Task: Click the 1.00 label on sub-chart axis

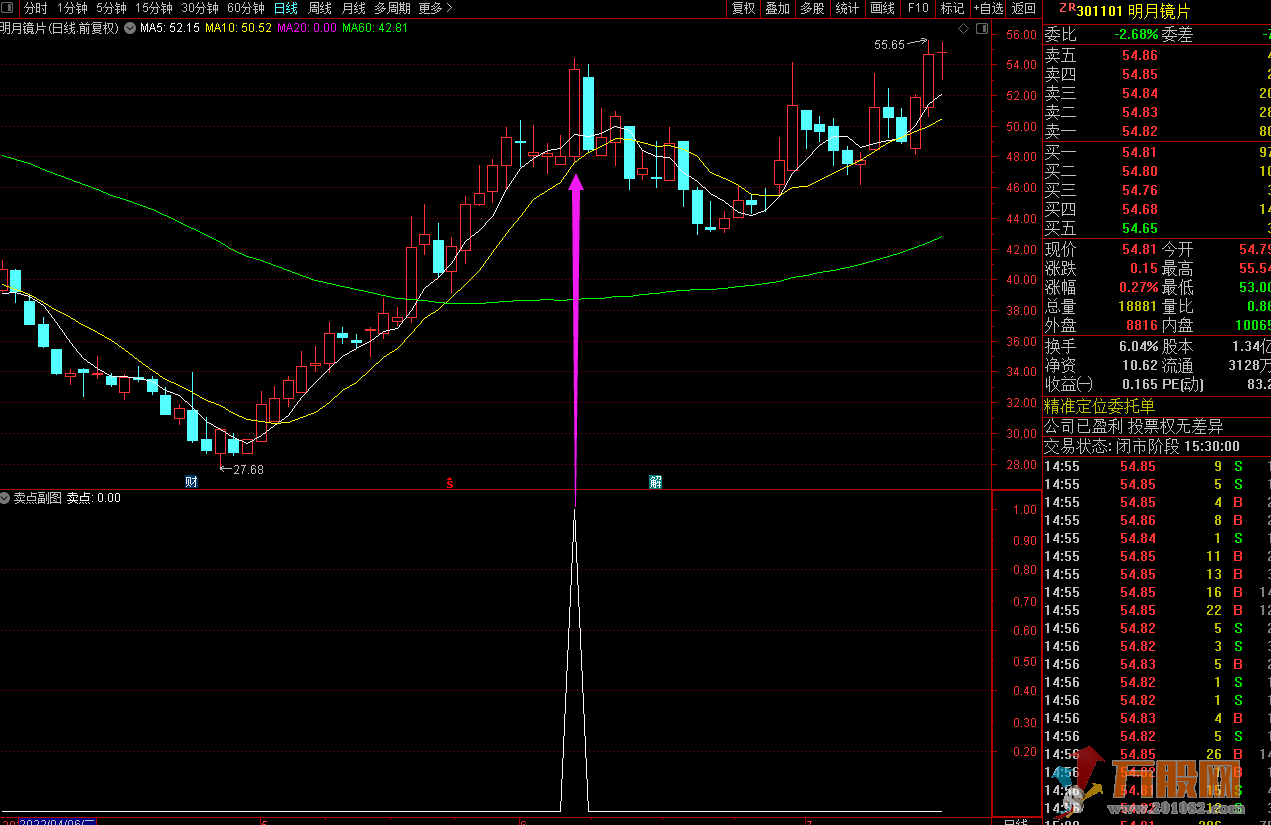Action: 1024,510
